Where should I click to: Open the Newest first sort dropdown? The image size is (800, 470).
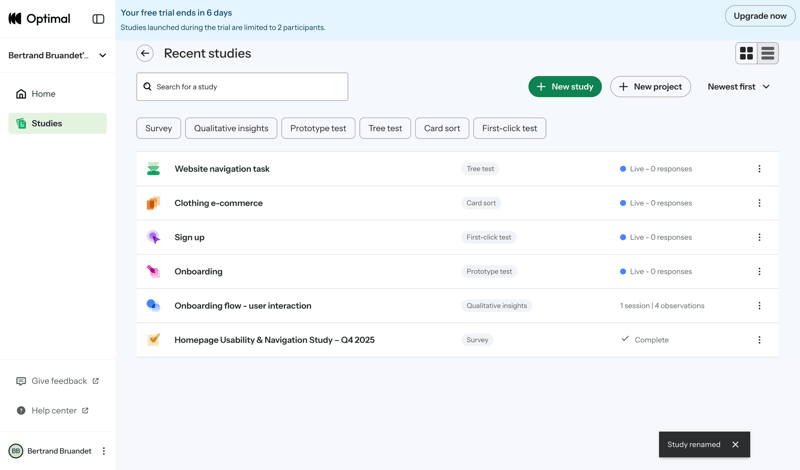pos(738,87)
